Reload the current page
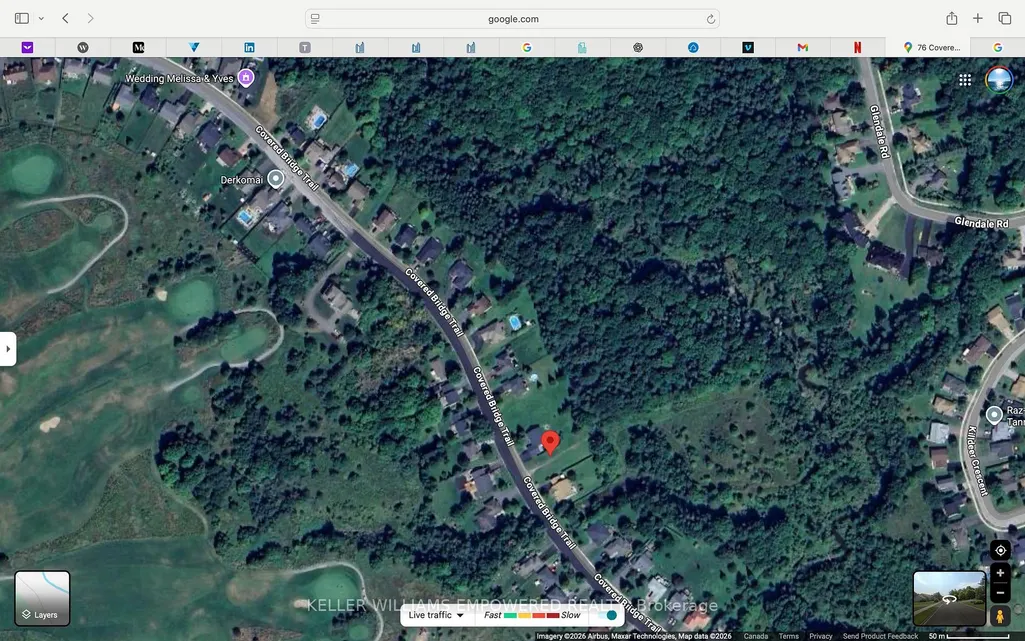Screen dimensions: 1025x641 point(711,19)
